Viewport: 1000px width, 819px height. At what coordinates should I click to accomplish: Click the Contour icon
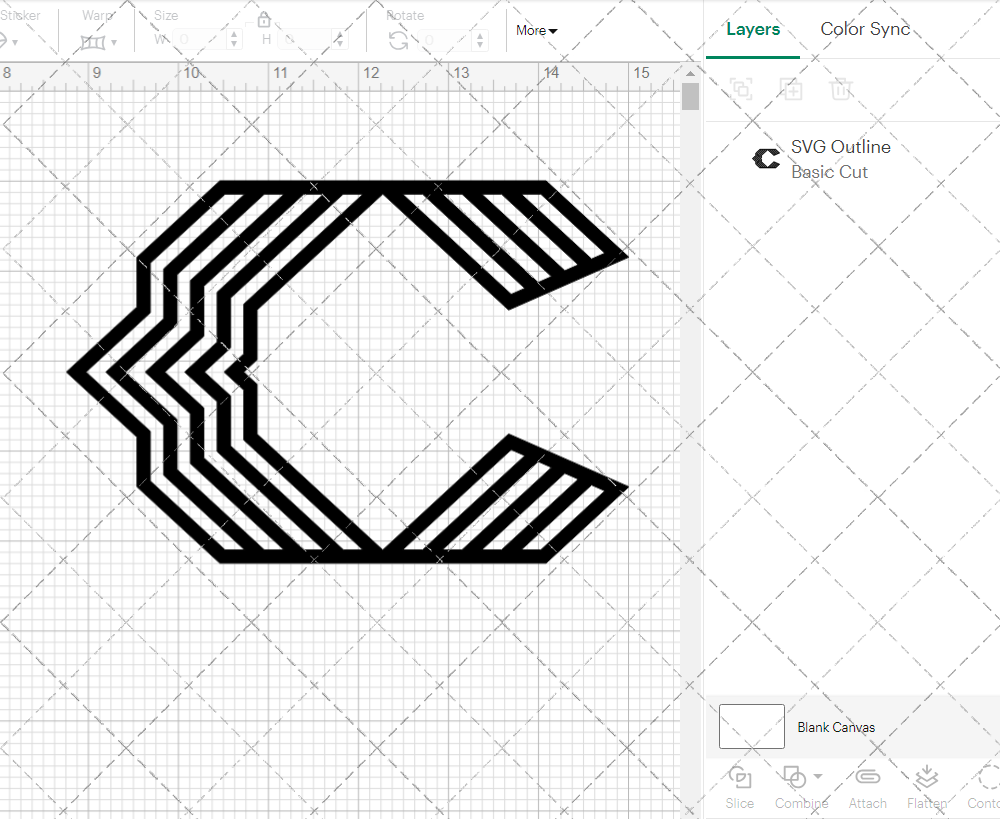coord(987,778)
